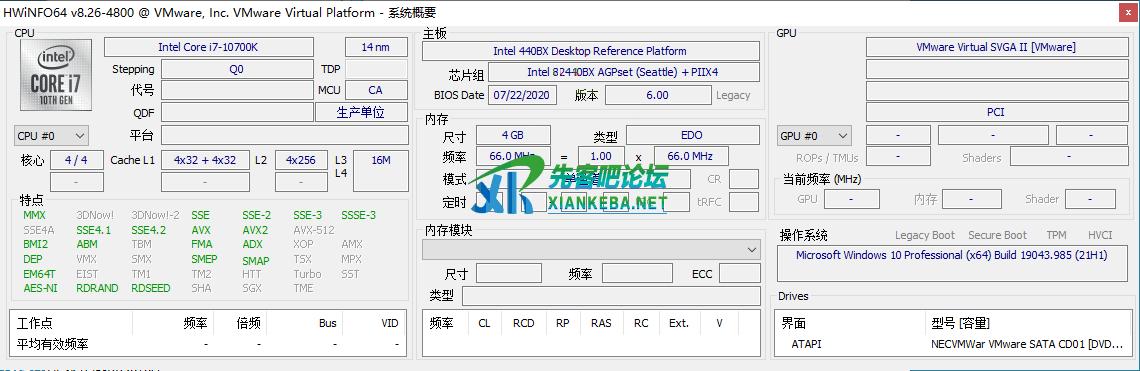The width and height of the screenshot is (1140, 371).
Task: Click the Intel Core i7 10th Gen logo
Action: 56,76
